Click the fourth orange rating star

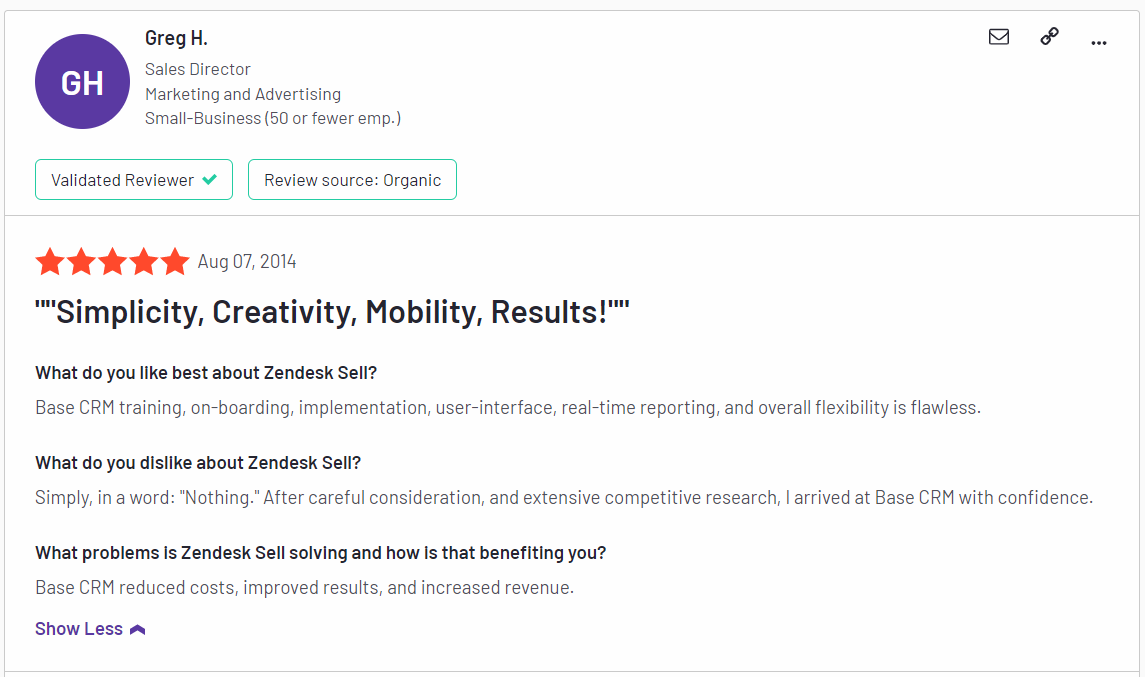(144, 261)
